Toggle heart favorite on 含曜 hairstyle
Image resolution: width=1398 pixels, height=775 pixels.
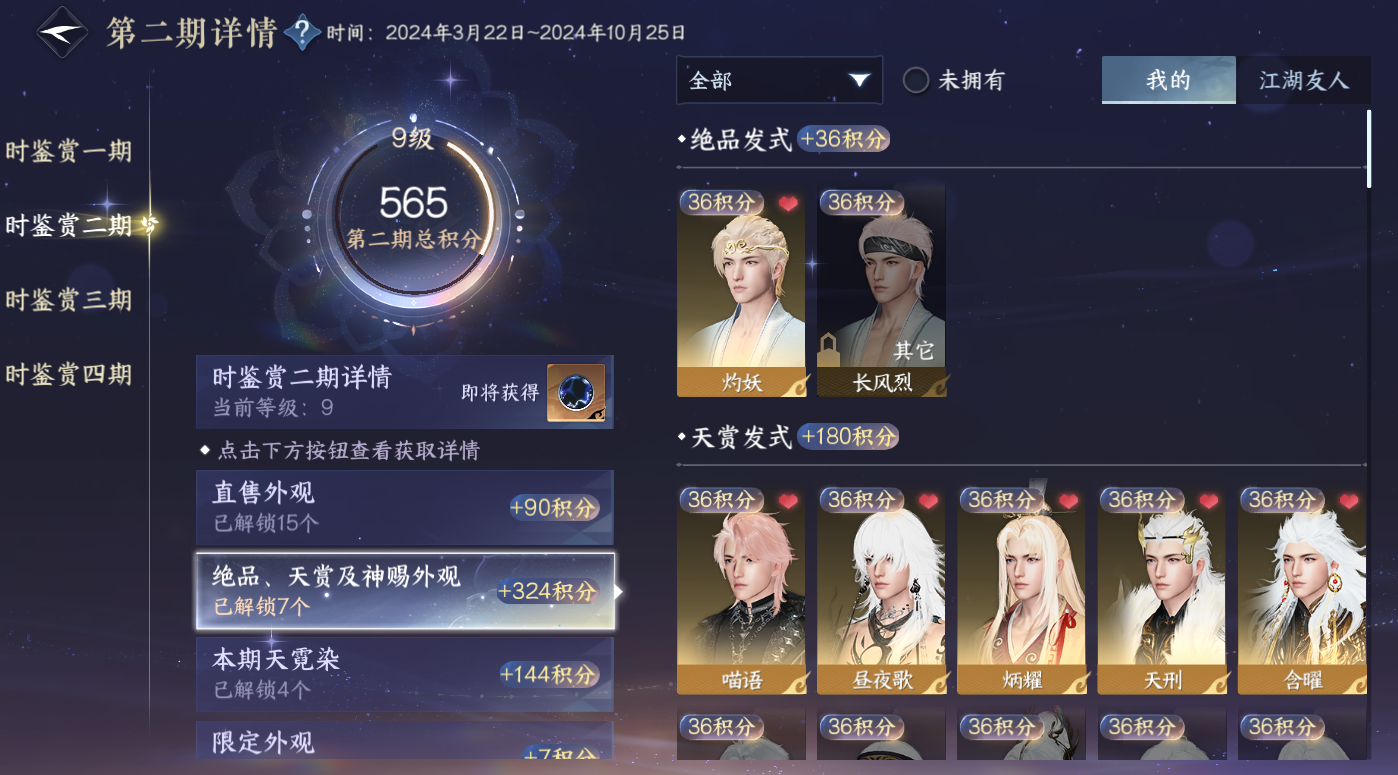pyautogui.click(x=1348, y=501)
